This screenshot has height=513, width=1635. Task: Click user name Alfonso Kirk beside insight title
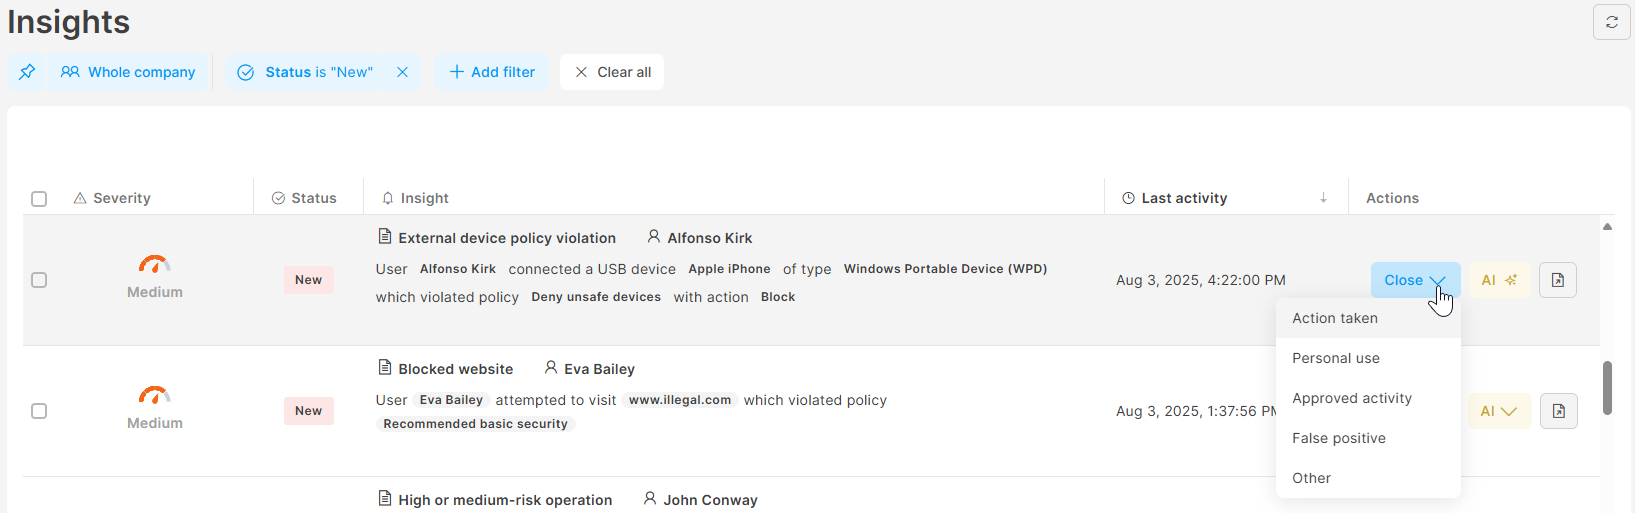click(x=709, y=238)
